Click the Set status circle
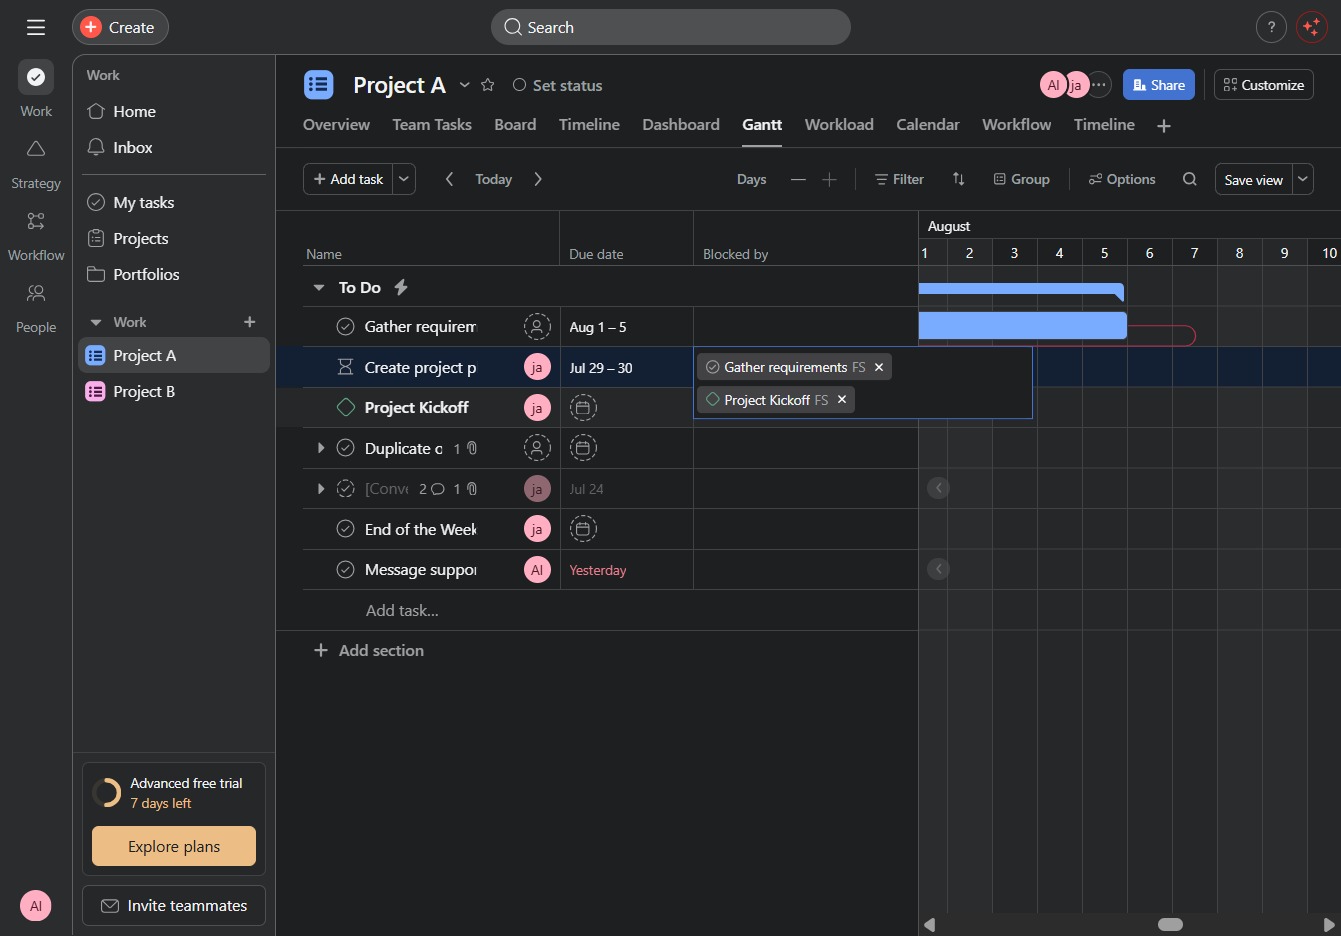The height and width of the screenshot is (936, 1341). tap(519, 85)
